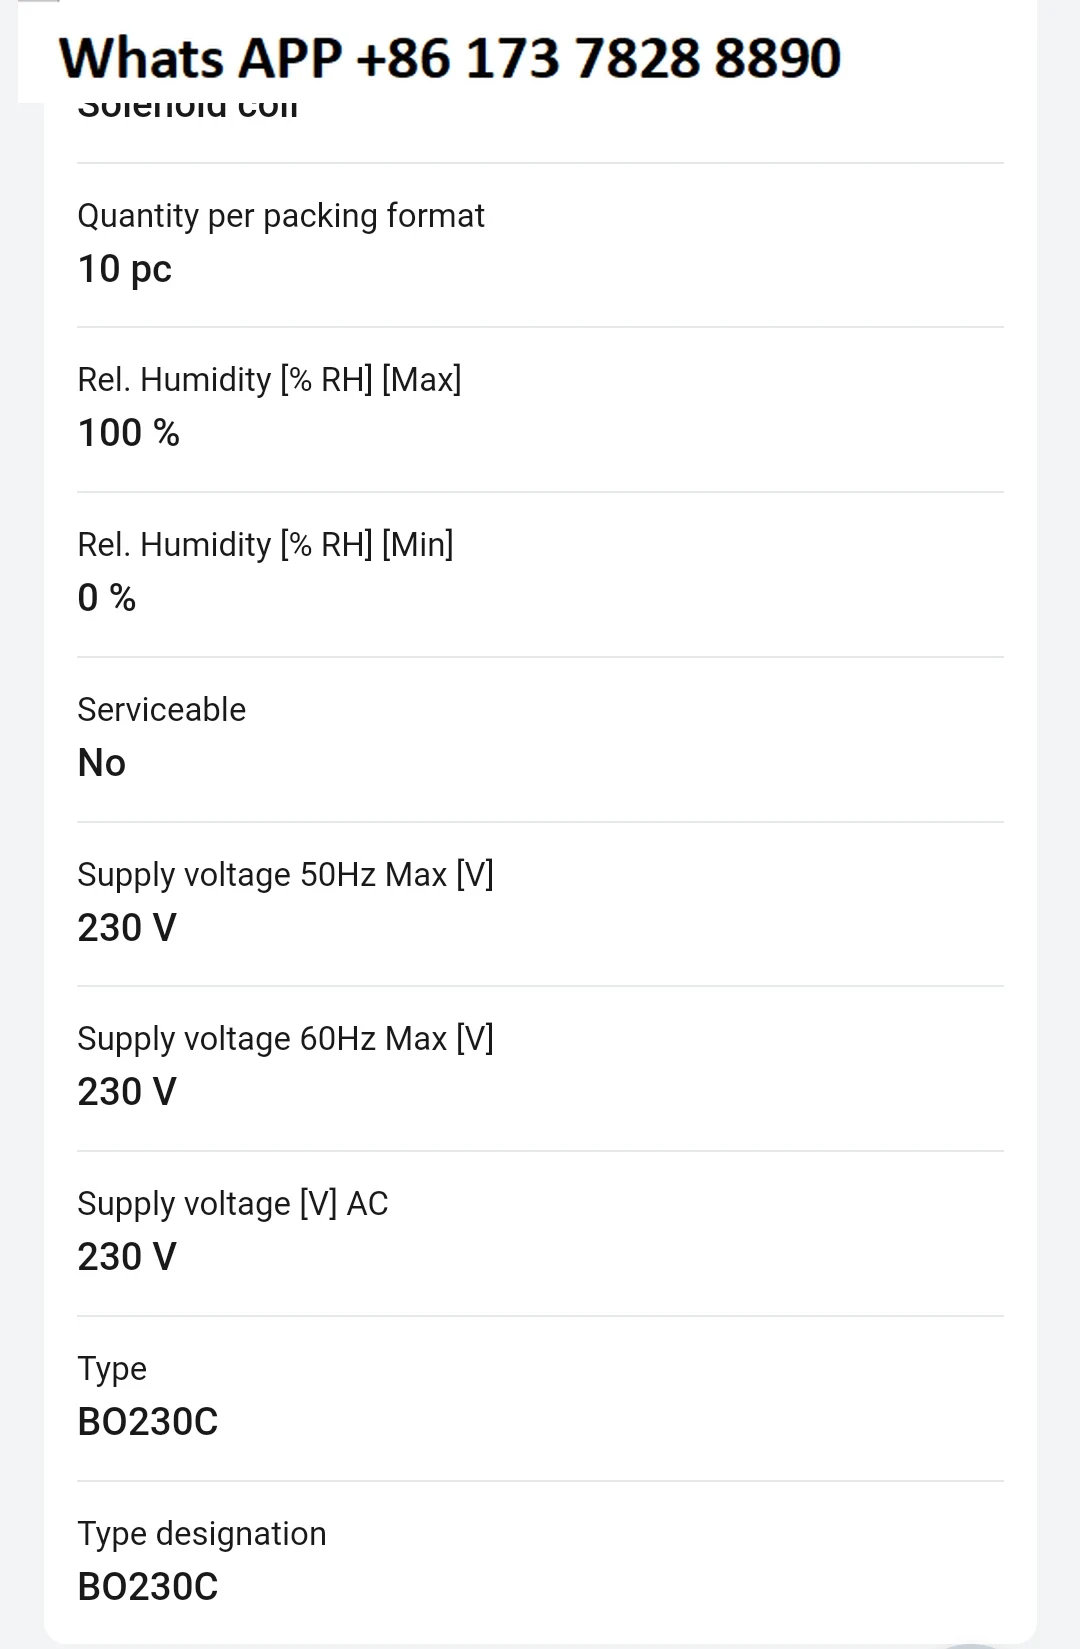Select the Supply voltage [V] AC label
1080x1649 pixels.
tap(233, 1204)
